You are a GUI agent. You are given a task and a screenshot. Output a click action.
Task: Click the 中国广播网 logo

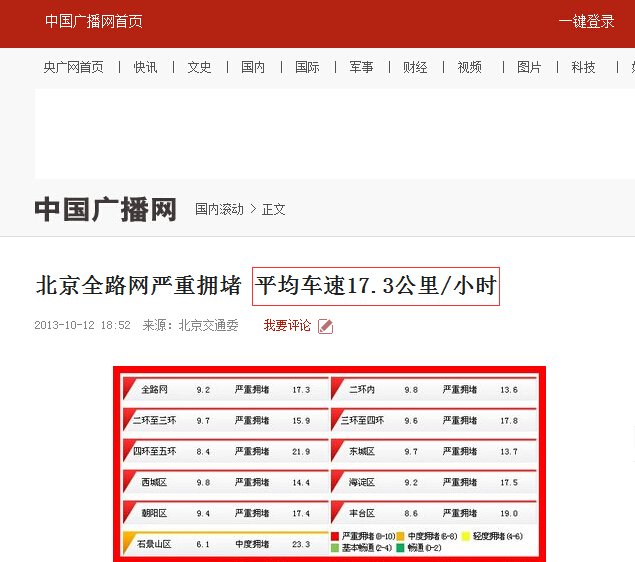coord(106,209)
